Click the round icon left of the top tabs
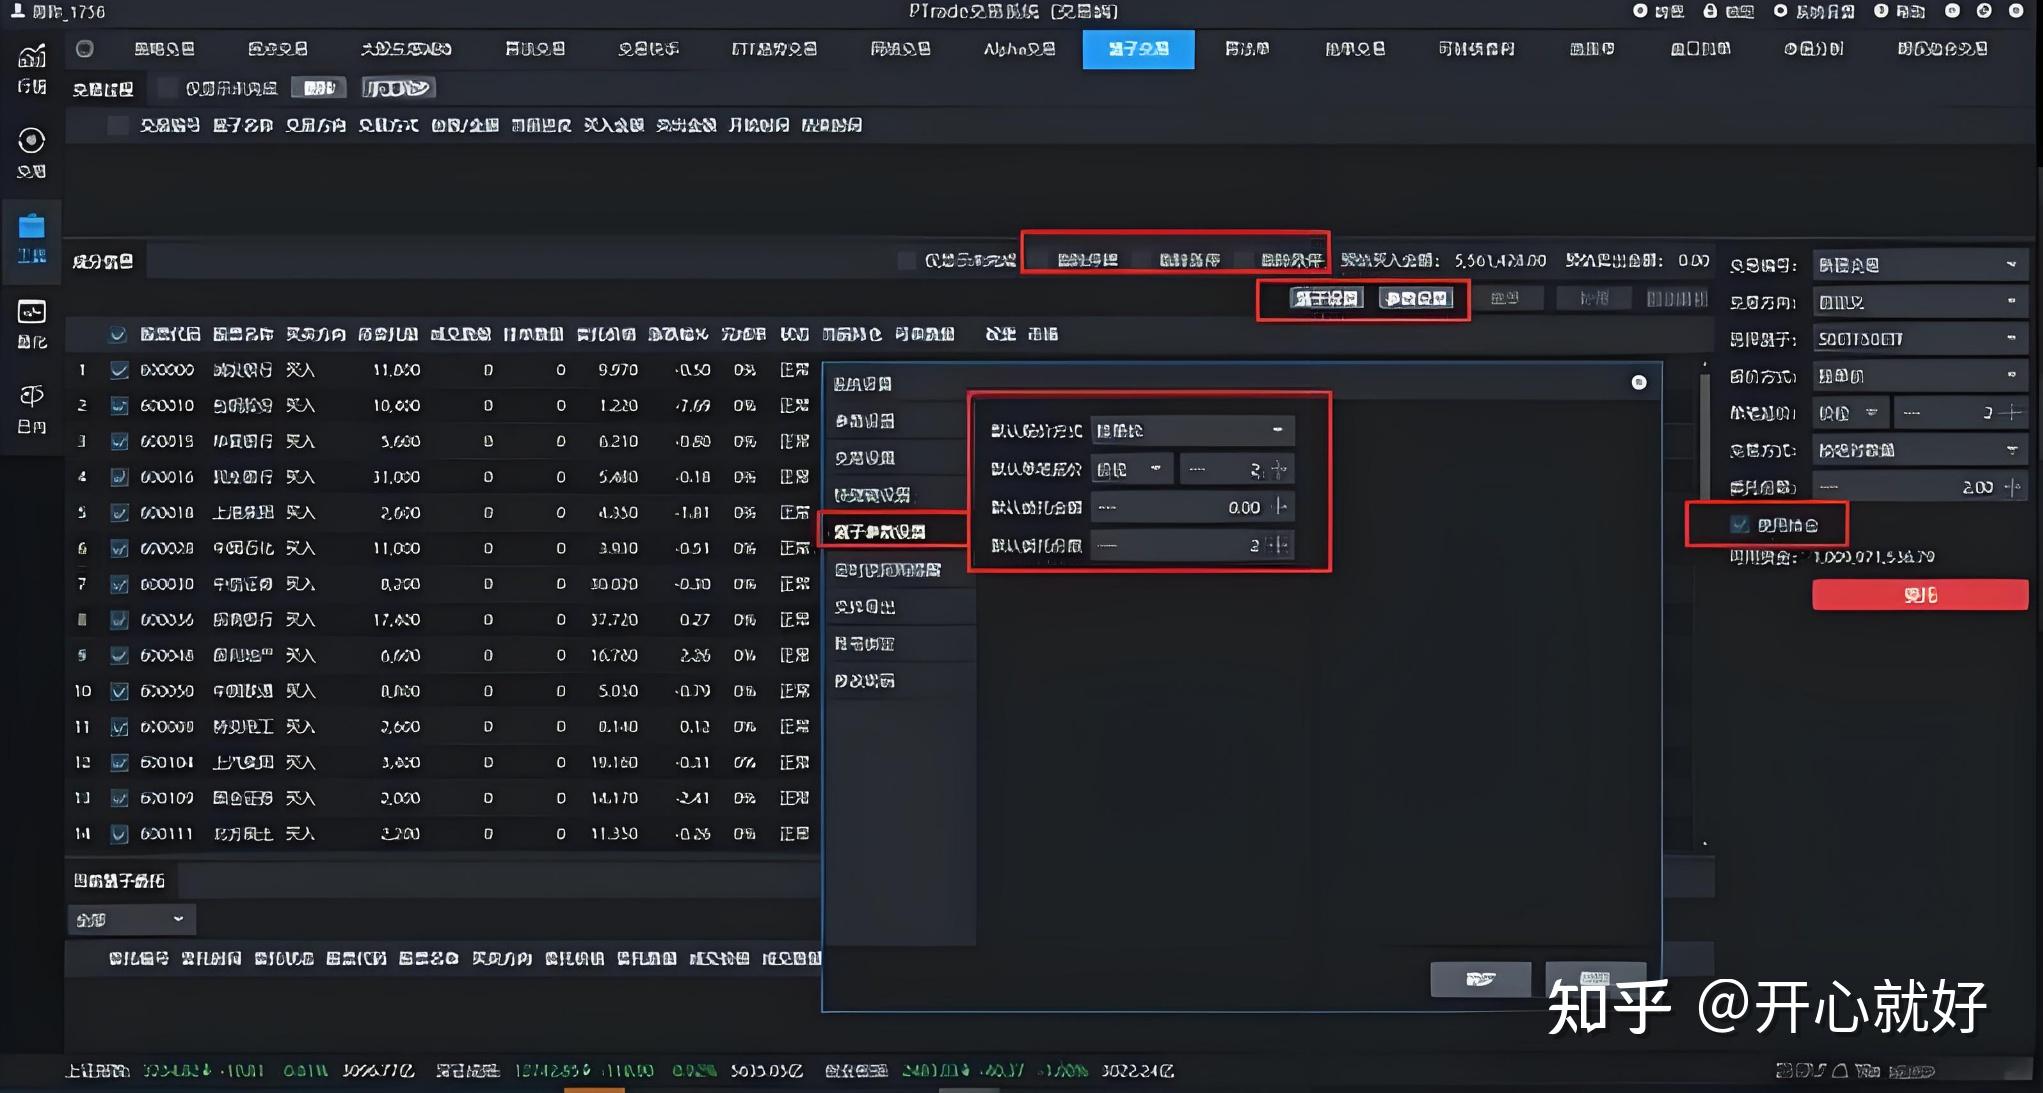 85,49
